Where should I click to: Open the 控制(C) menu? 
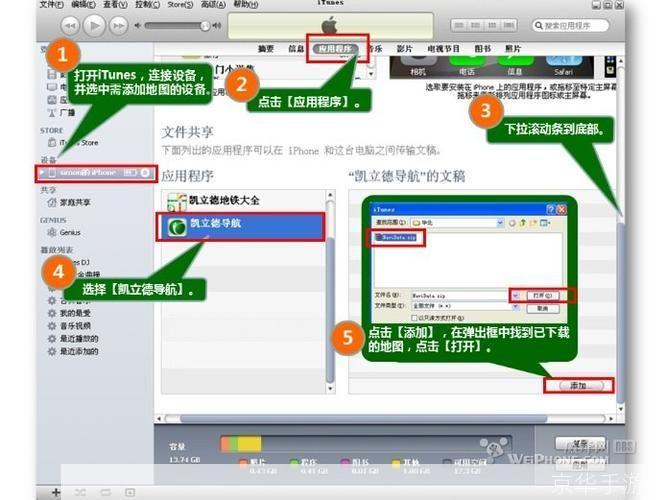point(147,5)
